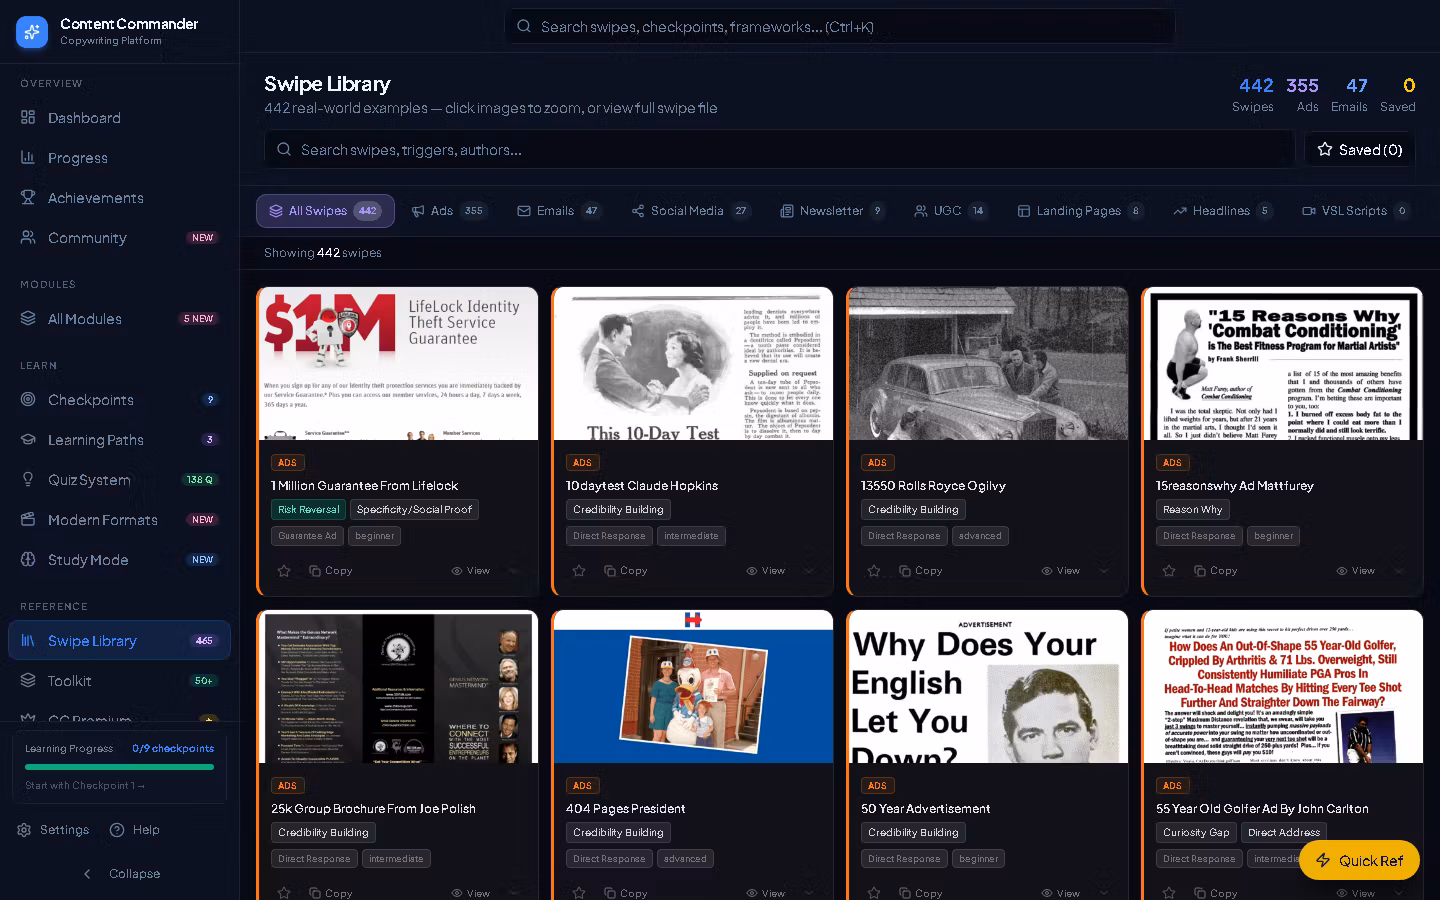Click the Curiosity Gap tag
1440x900 pixels.
point(1196,833)
